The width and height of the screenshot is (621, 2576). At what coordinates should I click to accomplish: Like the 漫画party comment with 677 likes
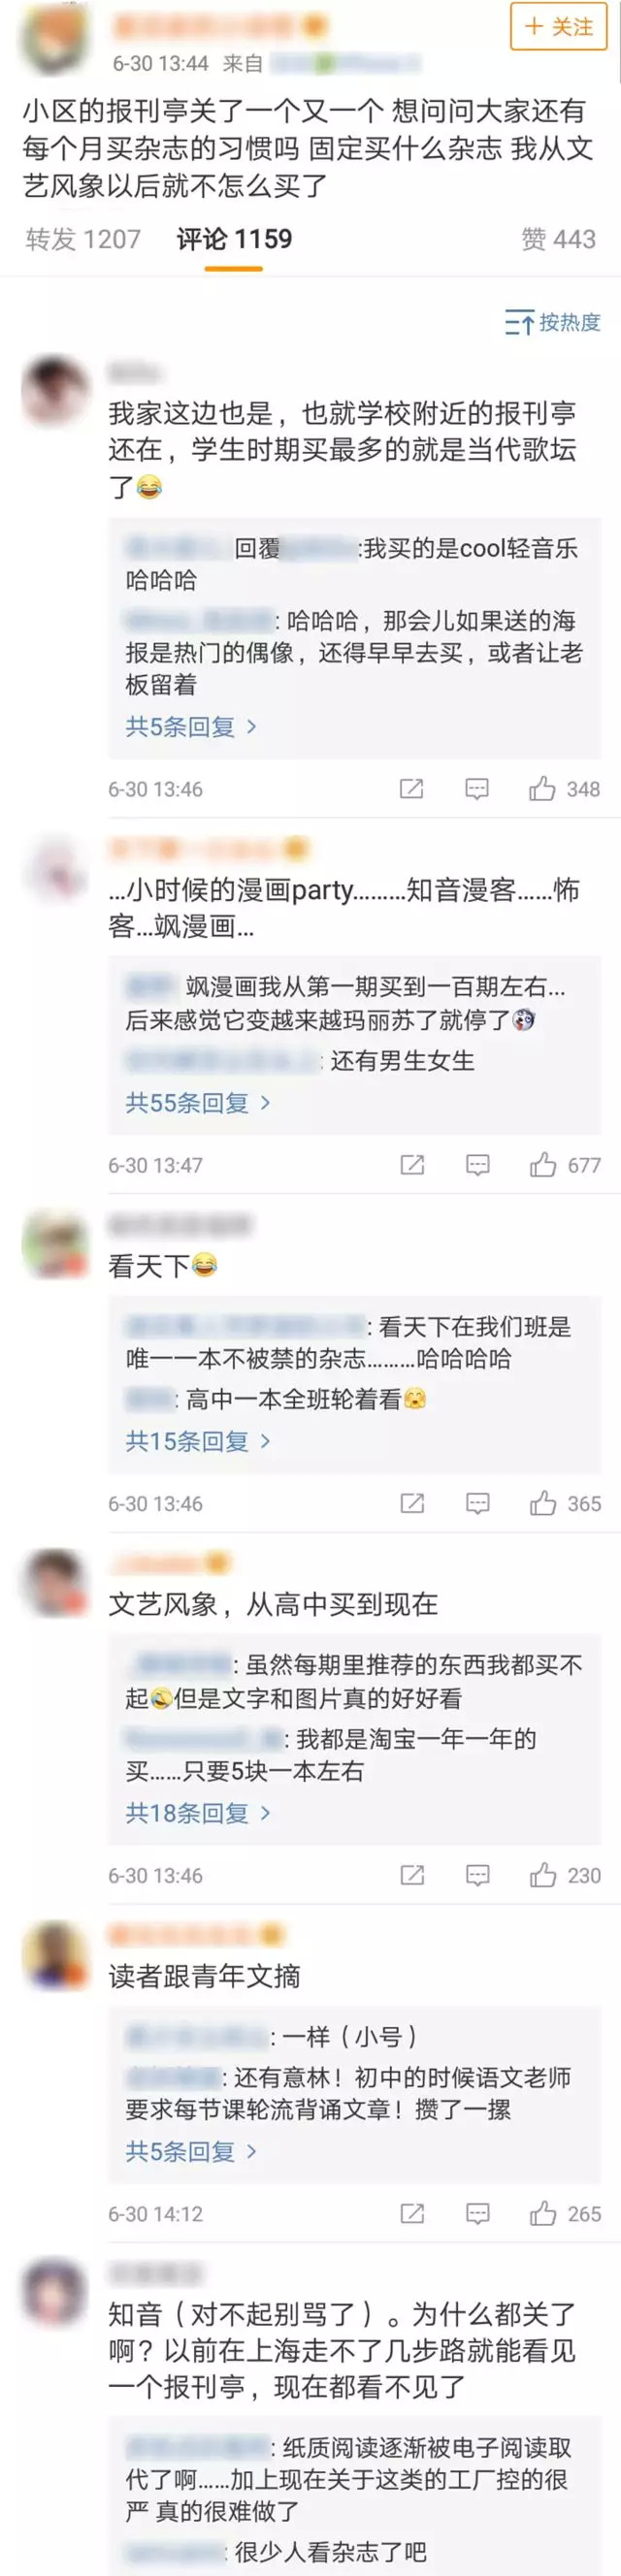click(x=565, y=1165)
